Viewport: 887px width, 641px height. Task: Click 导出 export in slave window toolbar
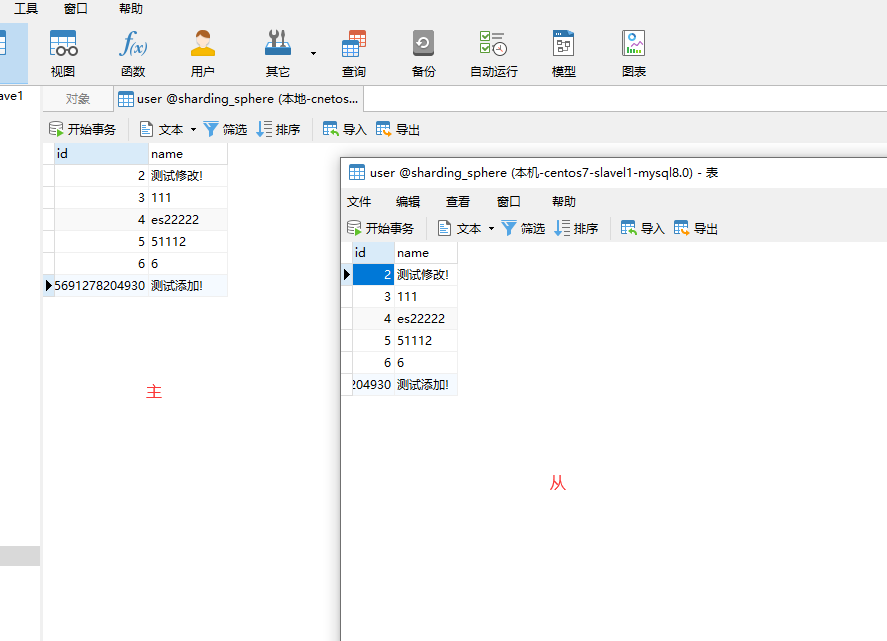(x=696, y=229)
